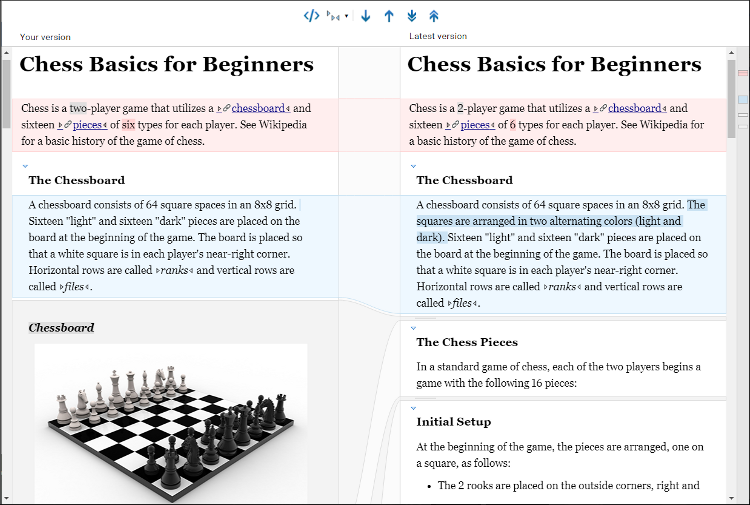The image size is (750, 505).
Task: Click highlighted word 'six' in Your version
Action: pos(128,125)
